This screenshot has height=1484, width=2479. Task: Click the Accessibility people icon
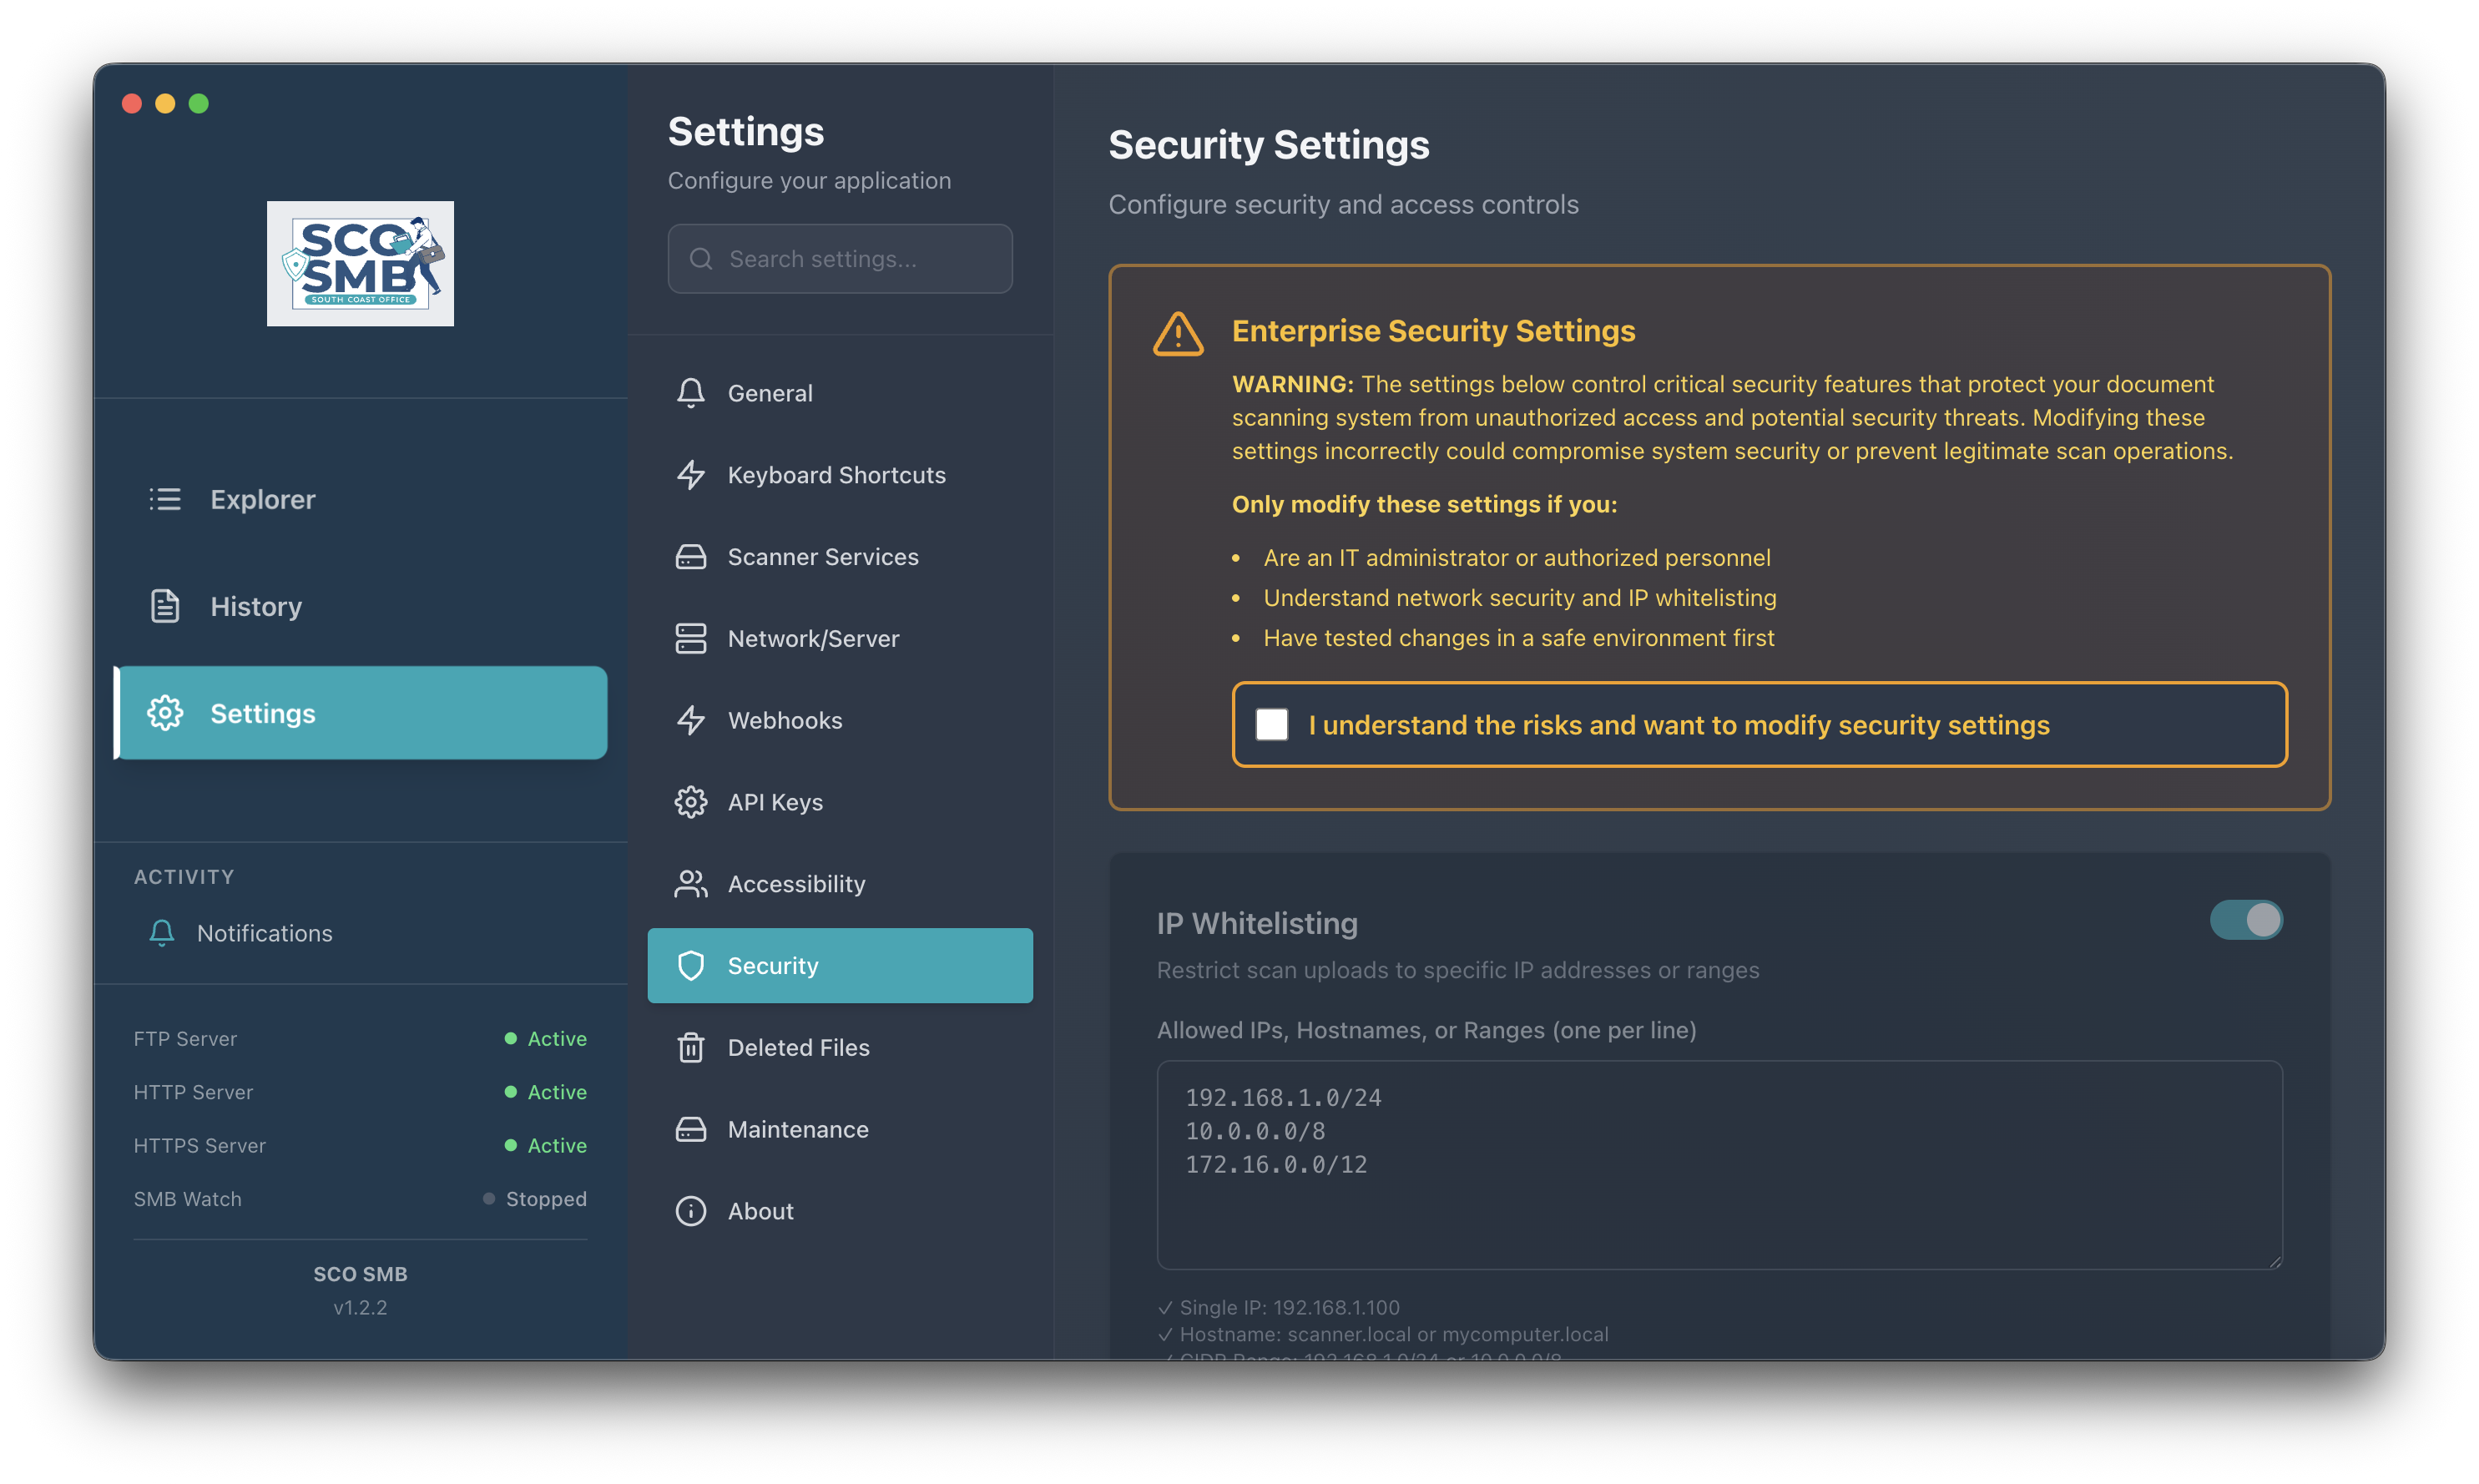click(691, 884)
